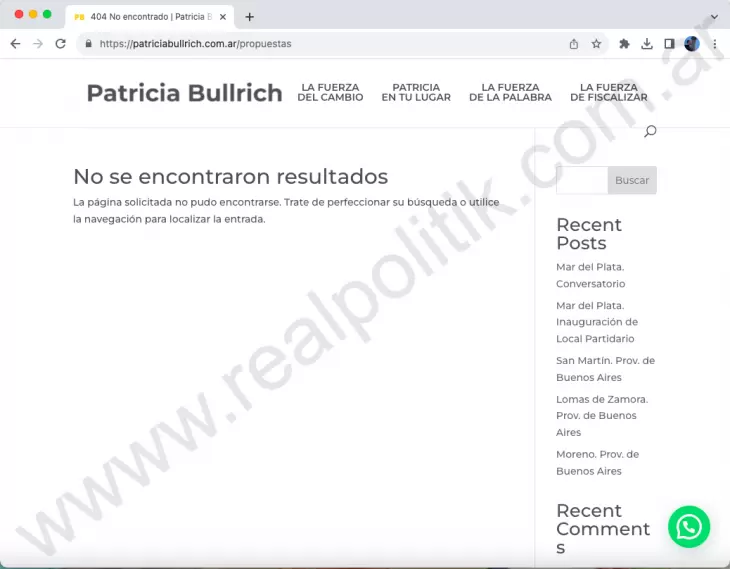
Task: Share this page using the share icon
Action: [574, 44]
